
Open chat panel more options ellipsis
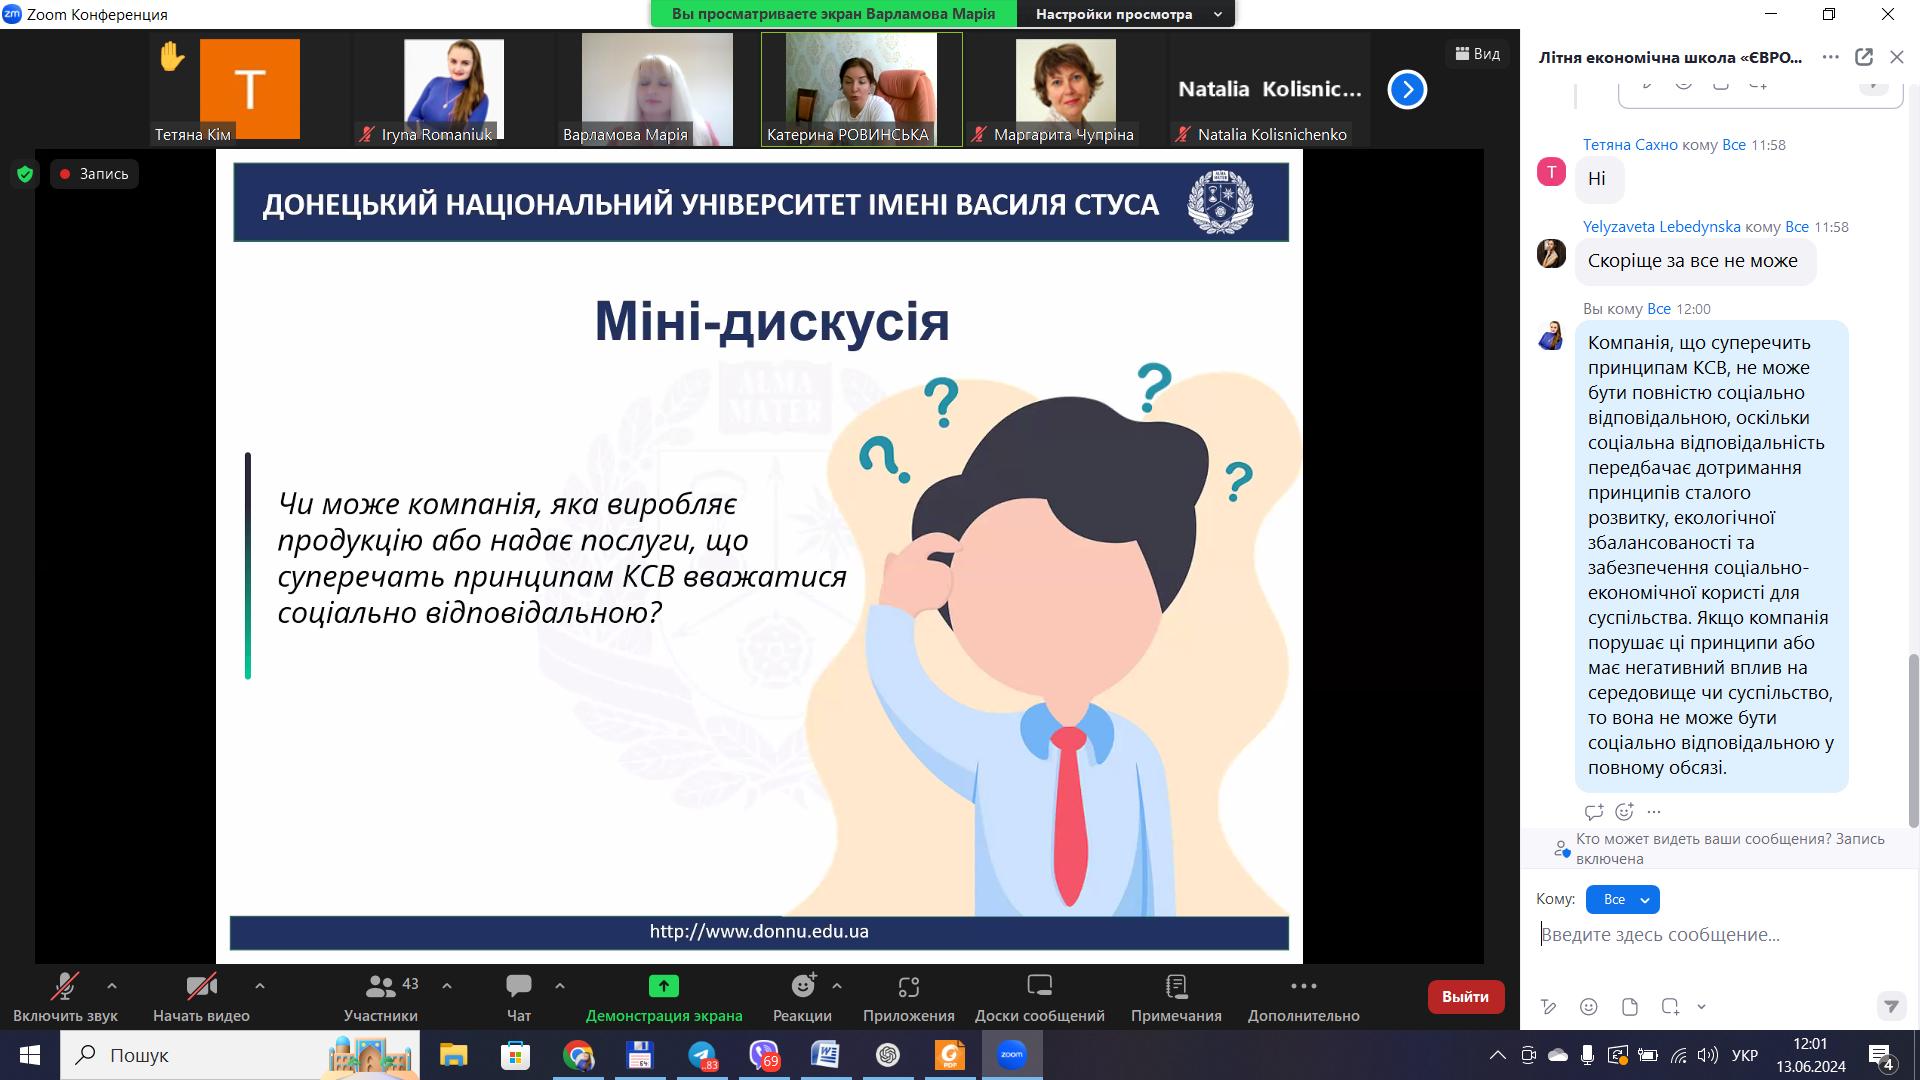pyautogui.click(x=1831, y=57)
